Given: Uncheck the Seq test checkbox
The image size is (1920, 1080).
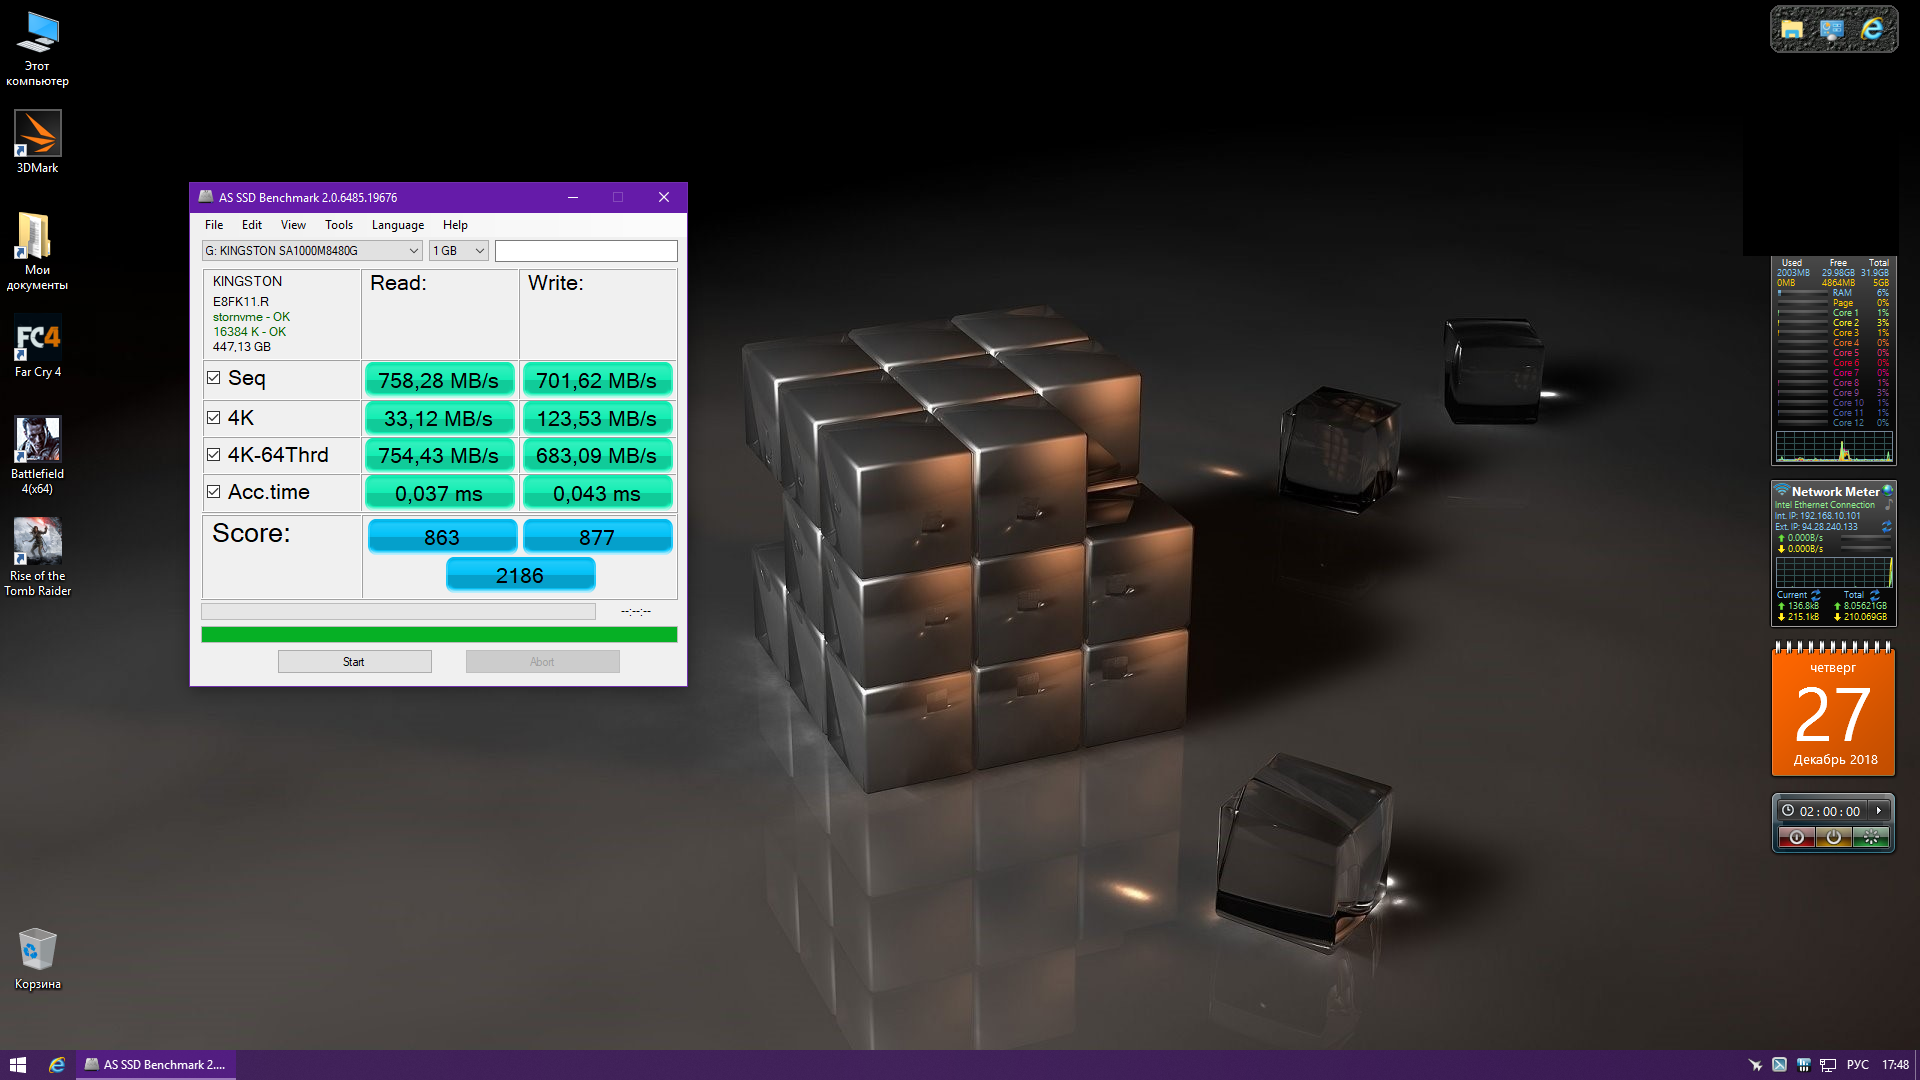Looking at the screenshot, I should [x=213, y=378].
